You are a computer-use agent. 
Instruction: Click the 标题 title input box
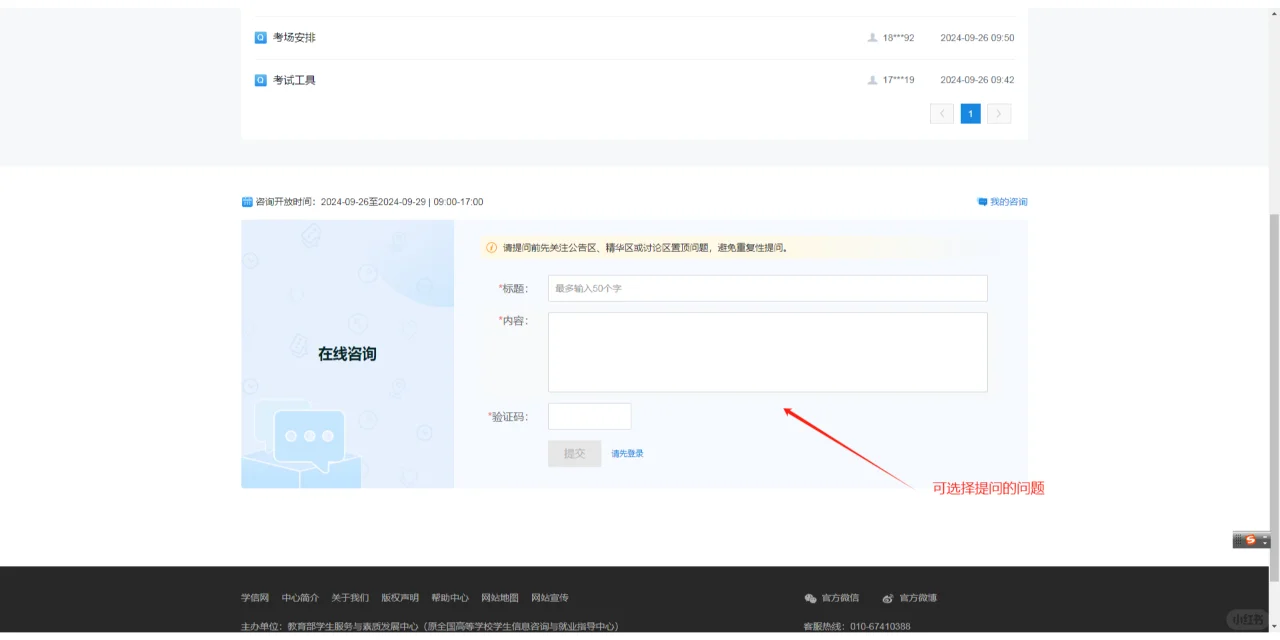click(x=767, y=288)
